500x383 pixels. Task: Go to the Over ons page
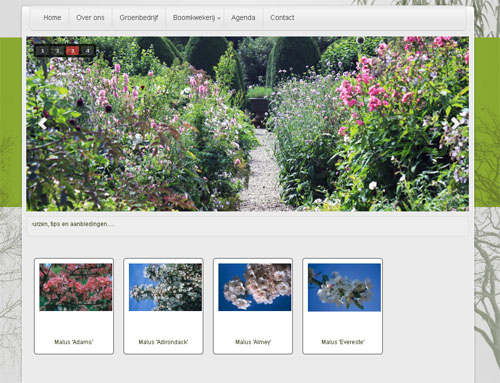click(90, 18)
